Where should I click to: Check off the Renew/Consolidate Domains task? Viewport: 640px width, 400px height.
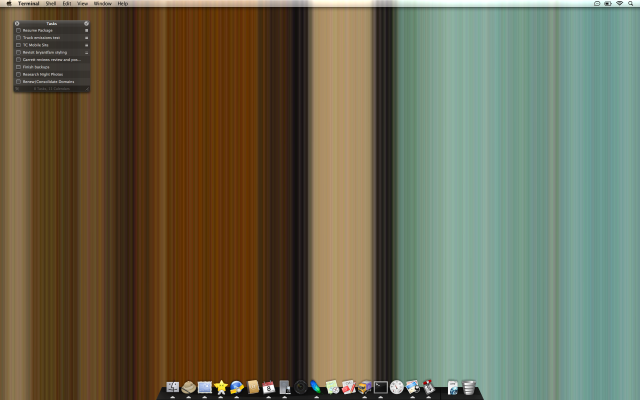pyautogui.click(x=18, y=82)
